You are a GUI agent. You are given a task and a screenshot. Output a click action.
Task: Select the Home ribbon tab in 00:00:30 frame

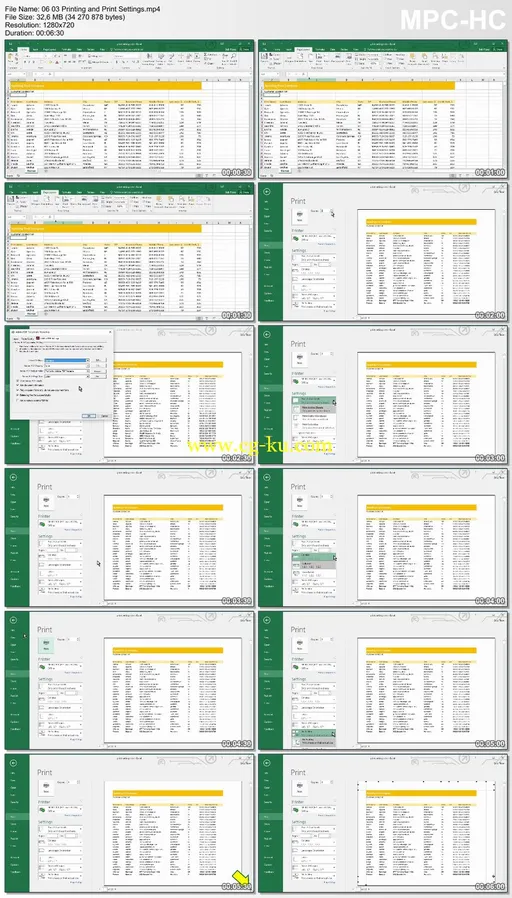point(23,49)
